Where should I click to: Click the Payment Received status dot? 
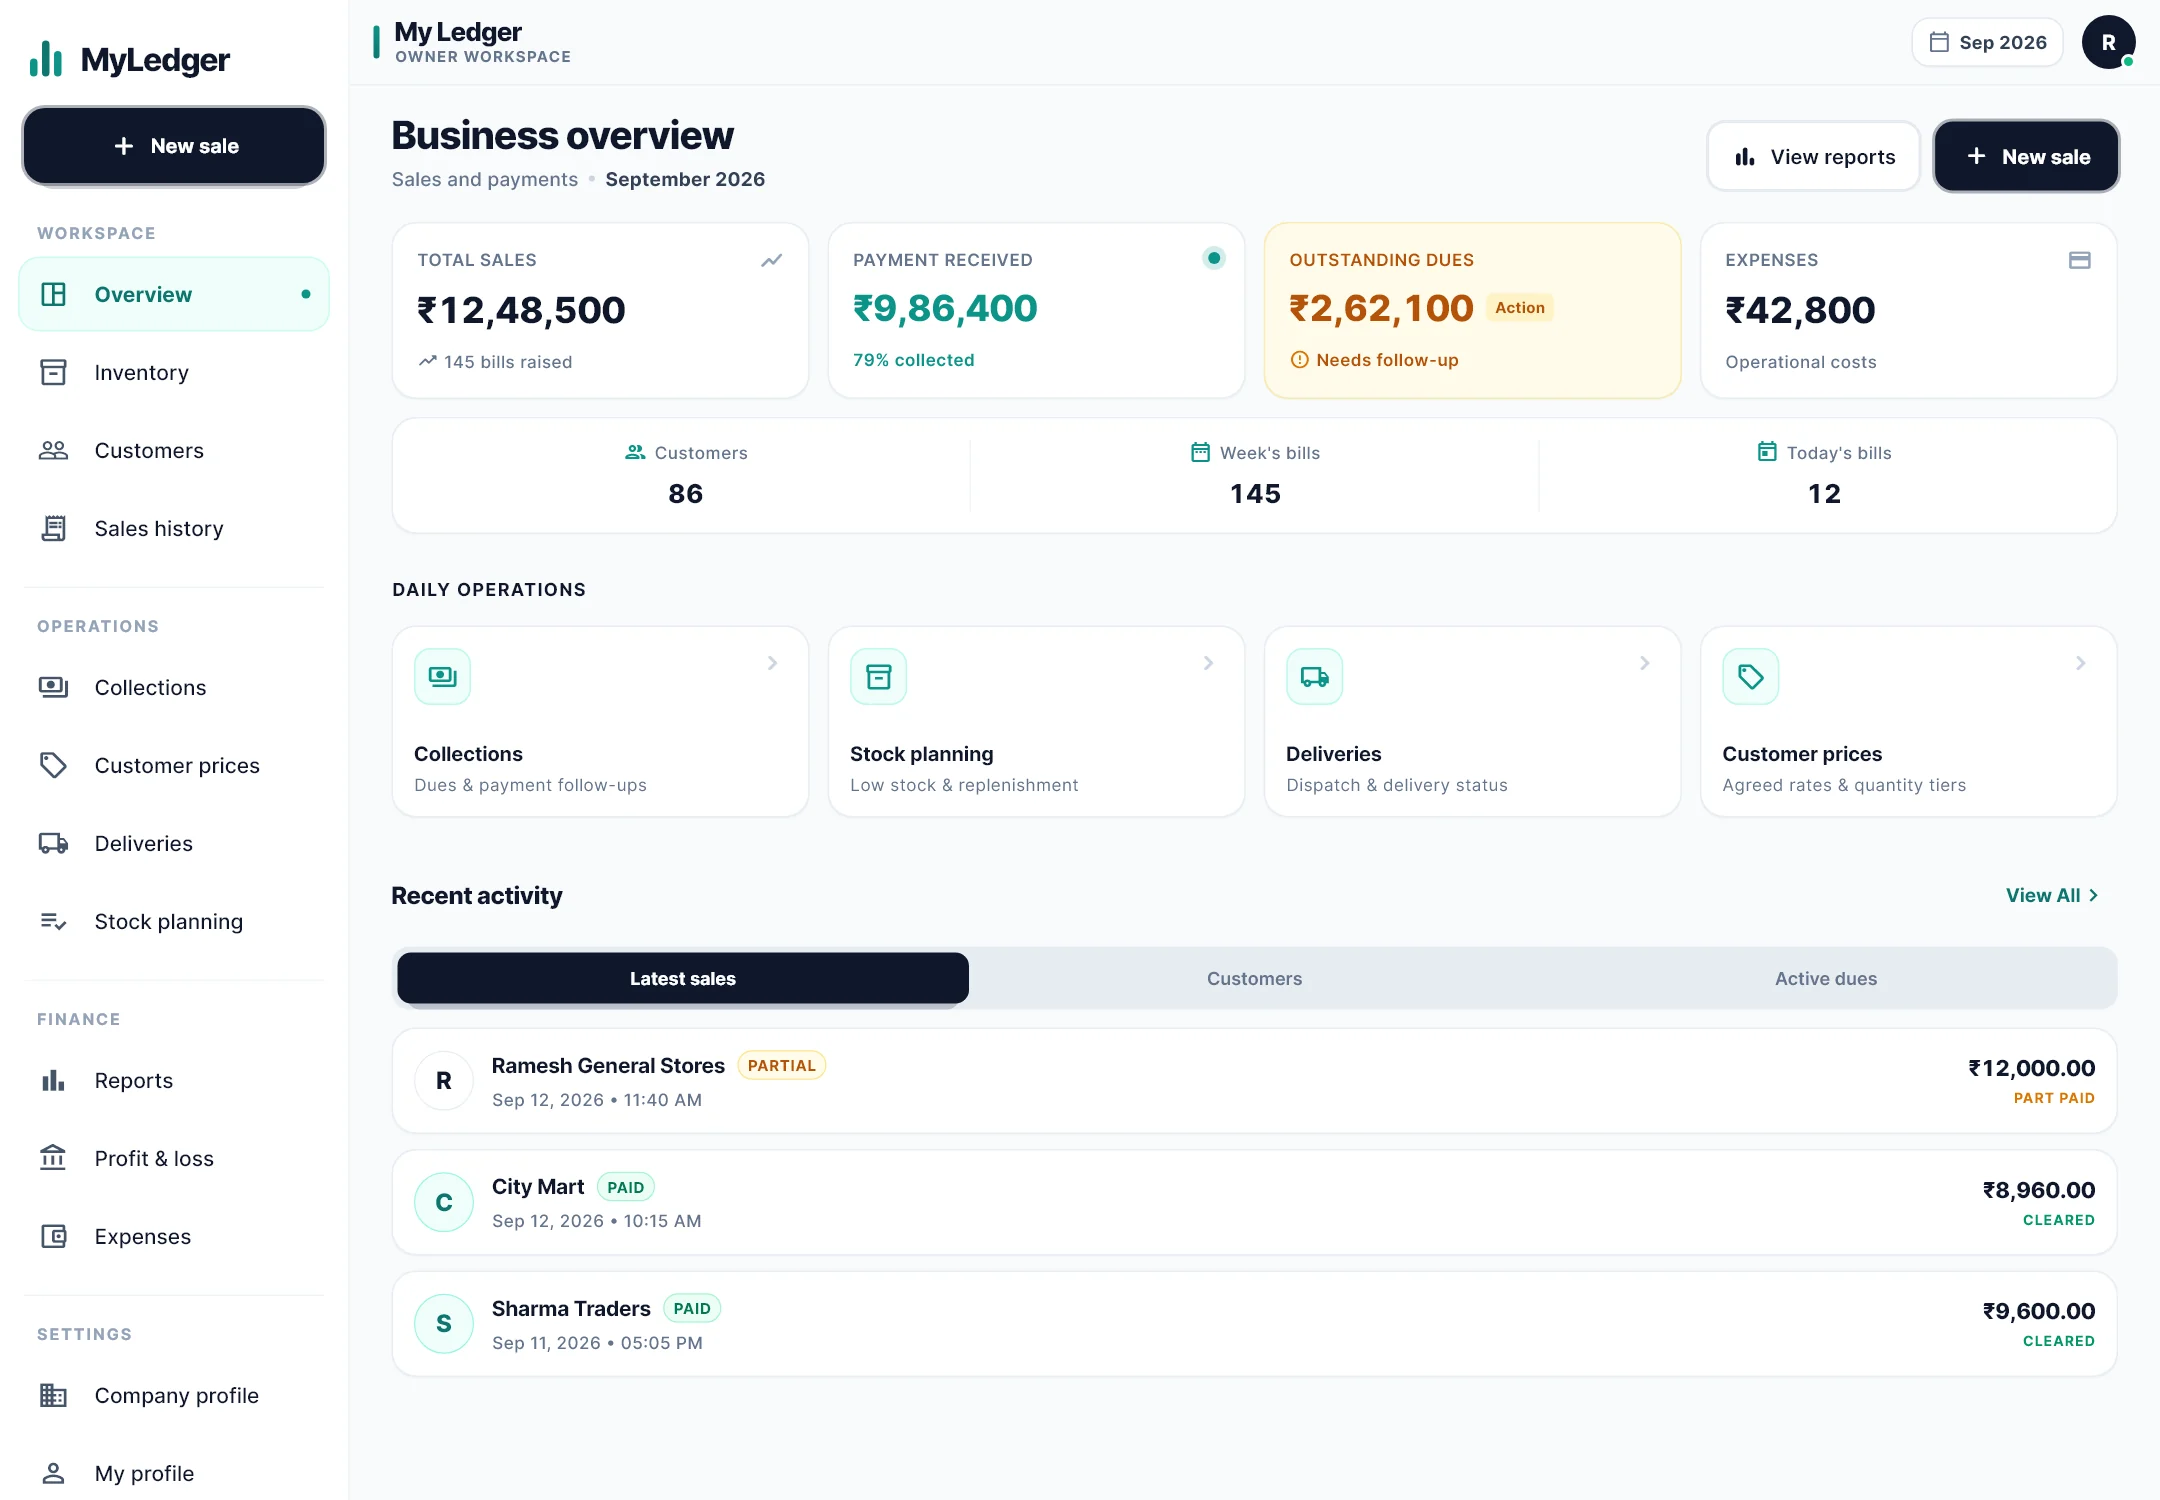(1213, 258)
